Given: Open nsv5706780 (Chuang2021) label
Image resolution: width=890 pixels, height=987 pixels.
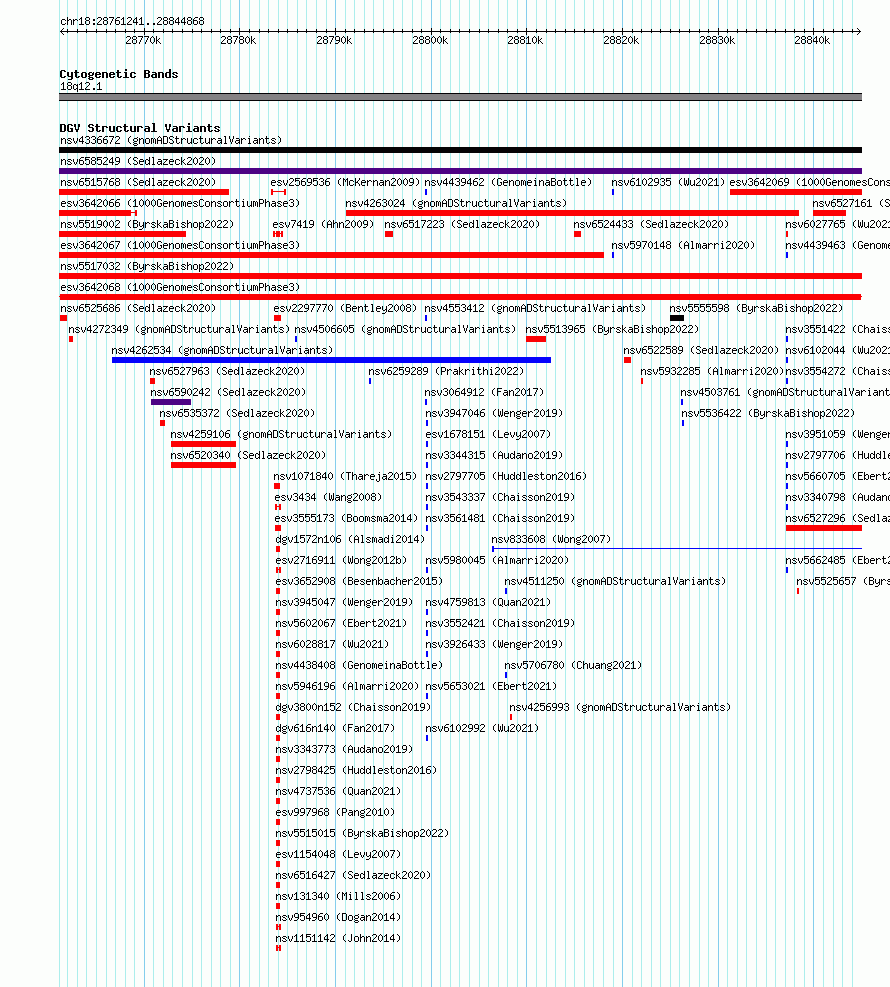Looking at the screenshot, I should coord(573,665).
